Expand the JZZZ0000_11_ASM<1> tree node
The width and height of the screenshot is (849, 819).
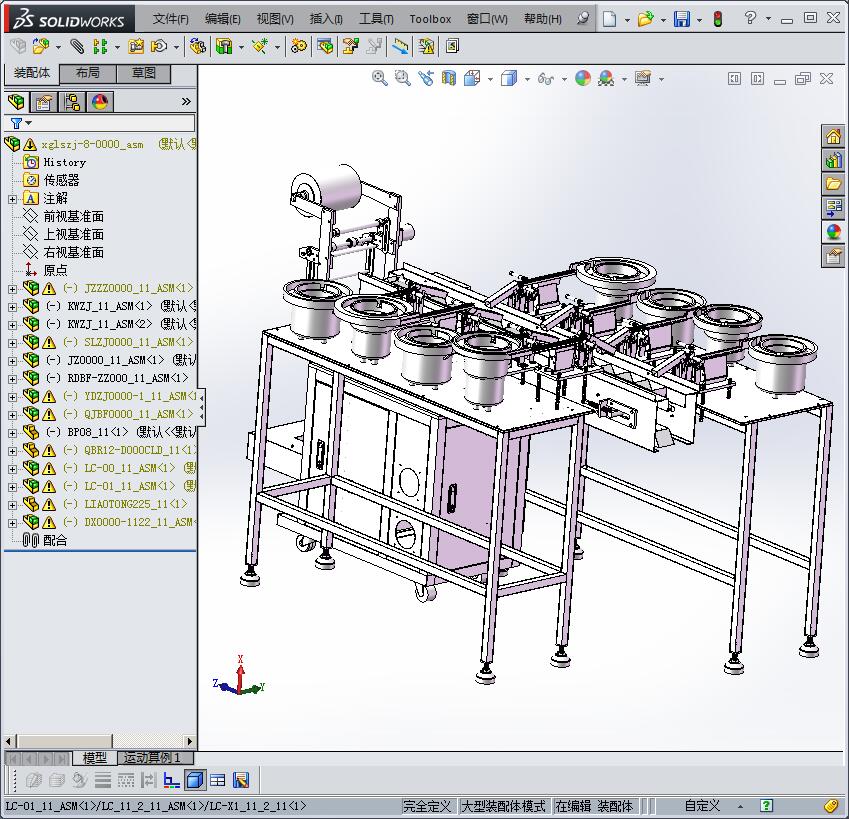point(12,288)
